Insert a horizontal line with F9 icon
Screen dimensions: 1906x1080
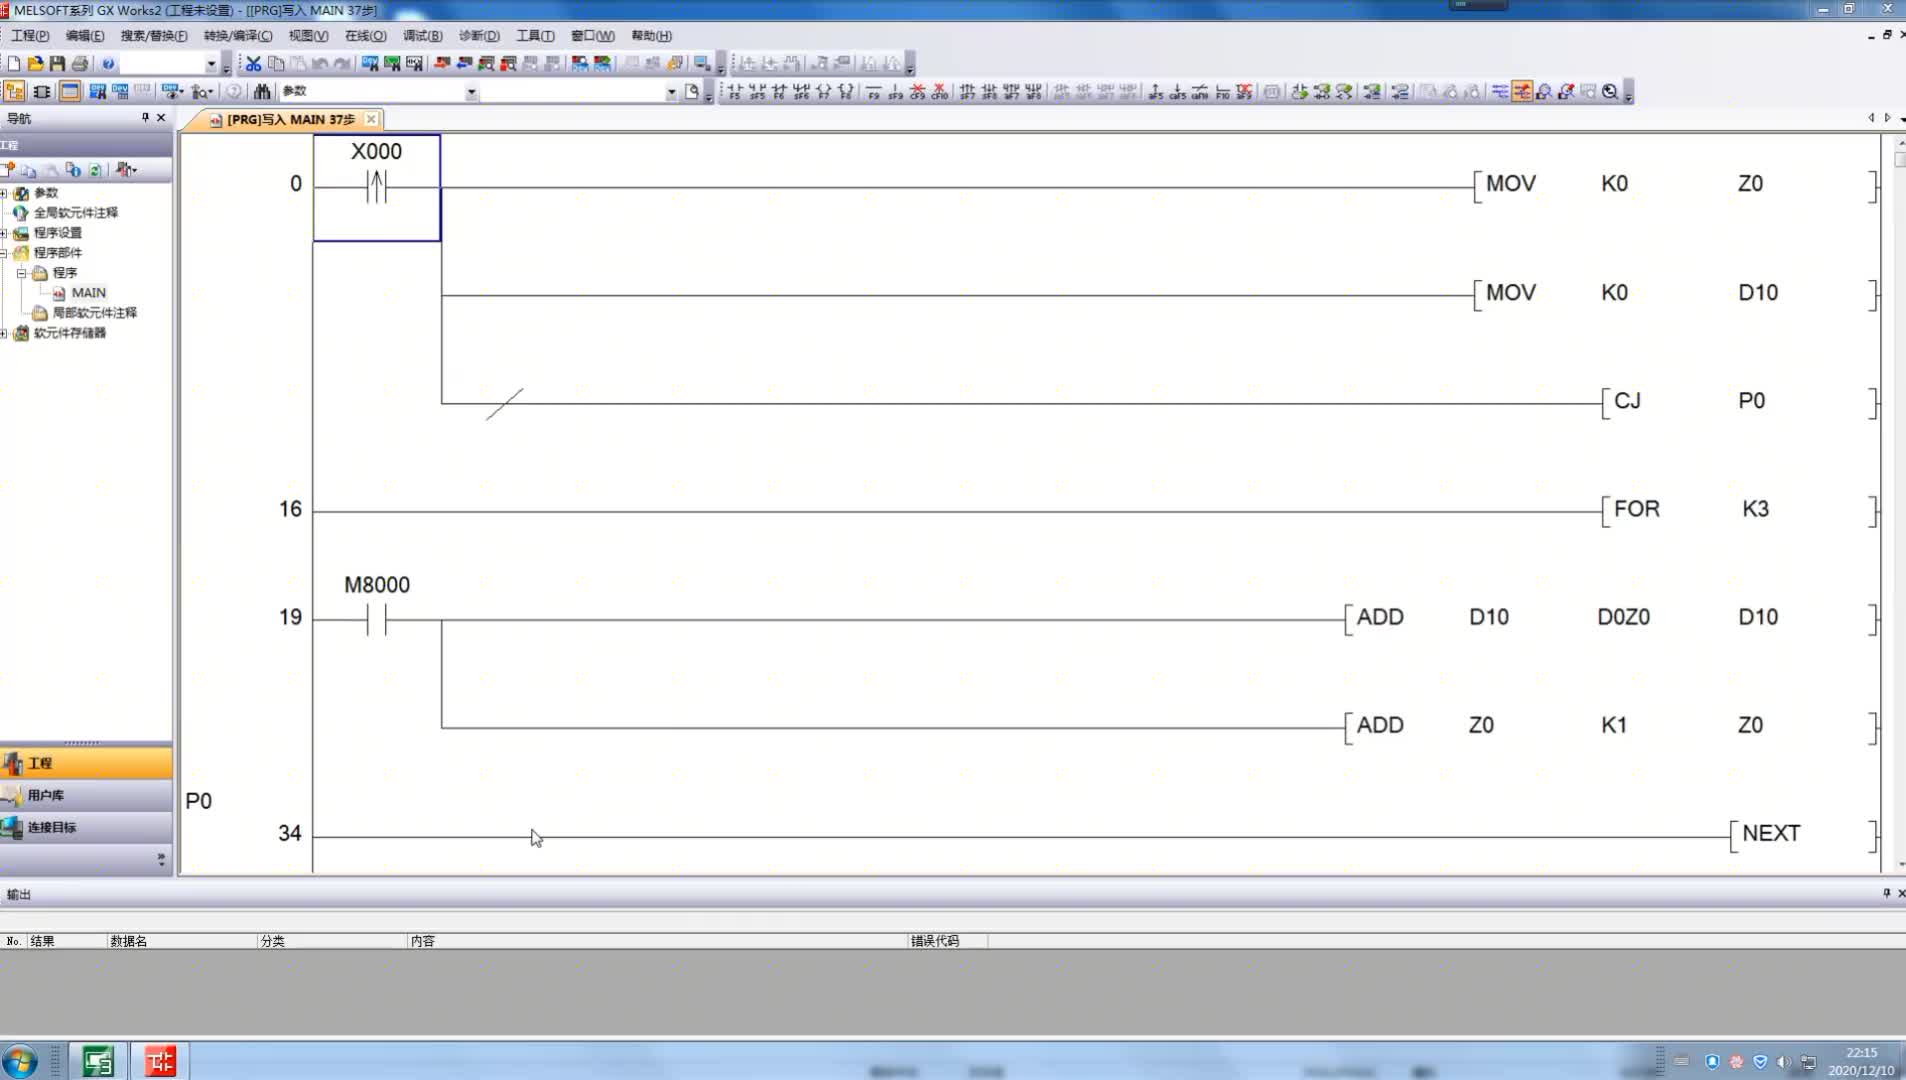click(873, 92)
